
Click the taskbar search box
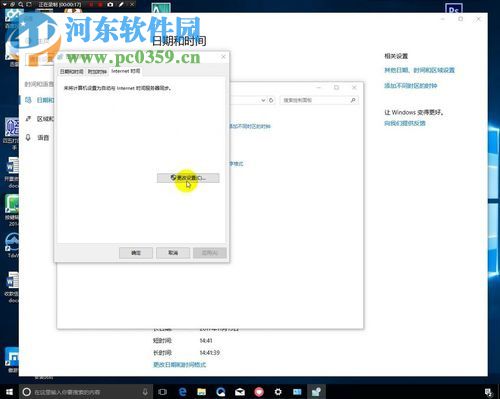(86, 392)
